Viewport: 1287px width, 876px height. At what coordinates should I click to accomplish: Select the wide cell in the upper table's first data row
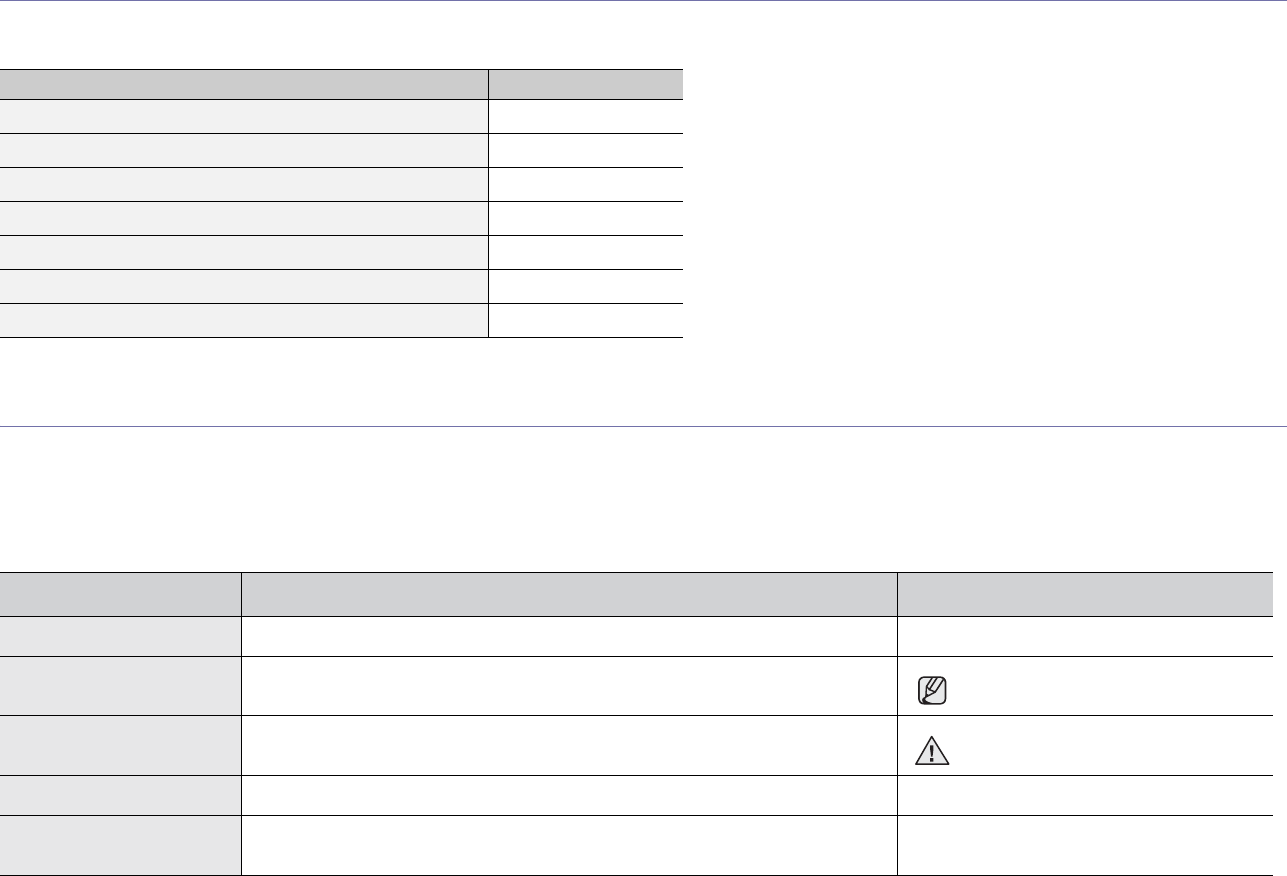pyautogui.click(x=244, y=116)
